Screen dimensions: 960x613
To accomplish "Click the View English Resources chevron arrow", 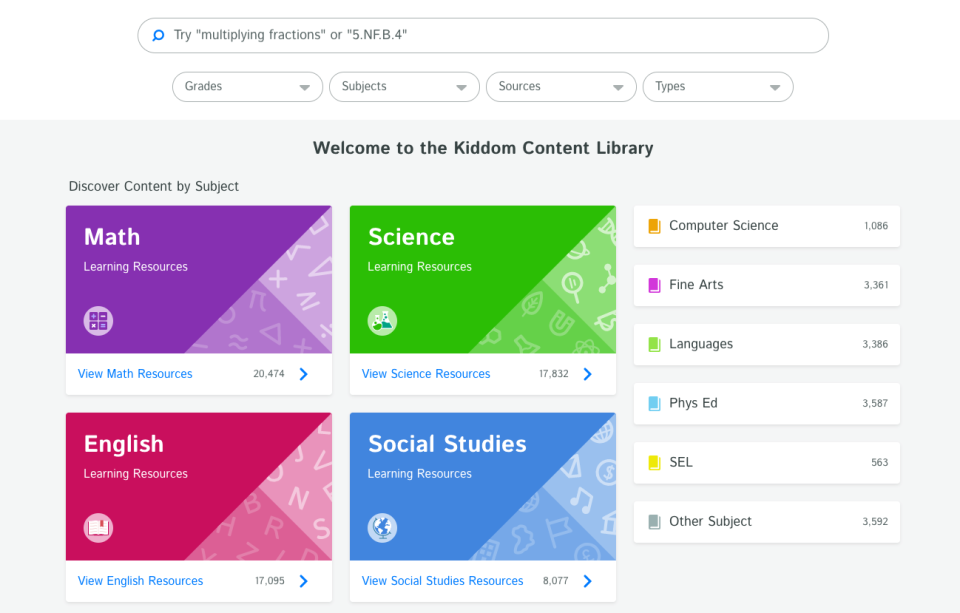I will 303,580.
